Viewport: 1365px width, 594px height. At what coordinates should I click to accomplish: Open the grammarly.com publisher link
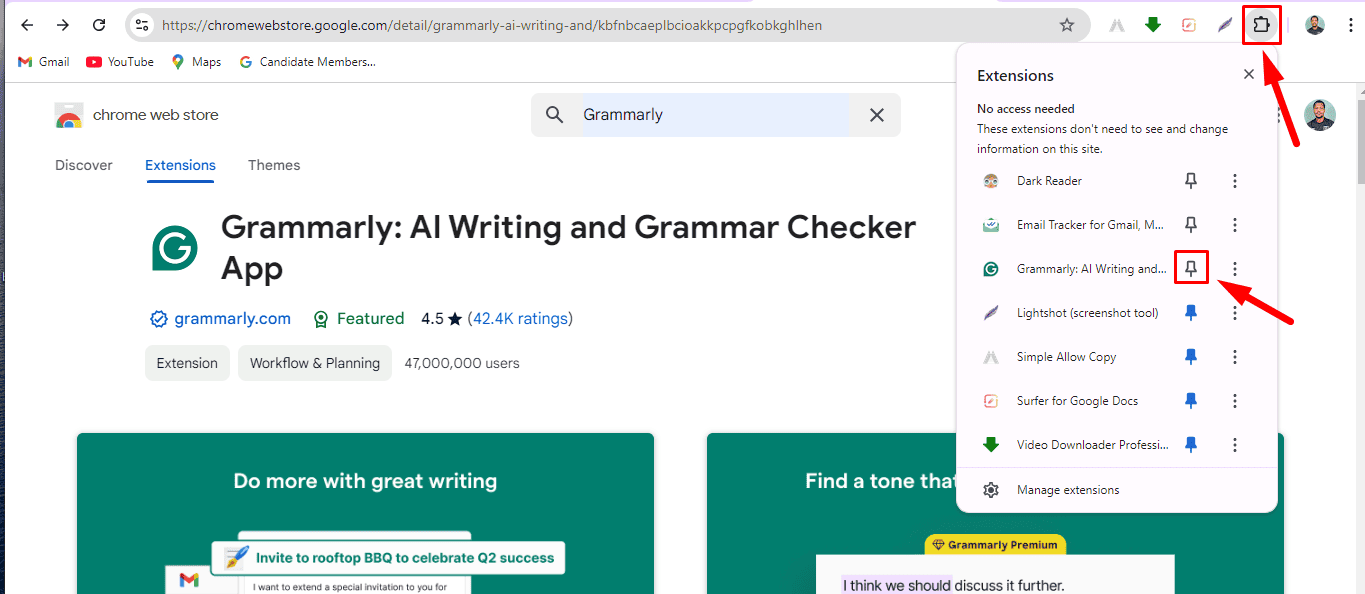click(232, 319)
